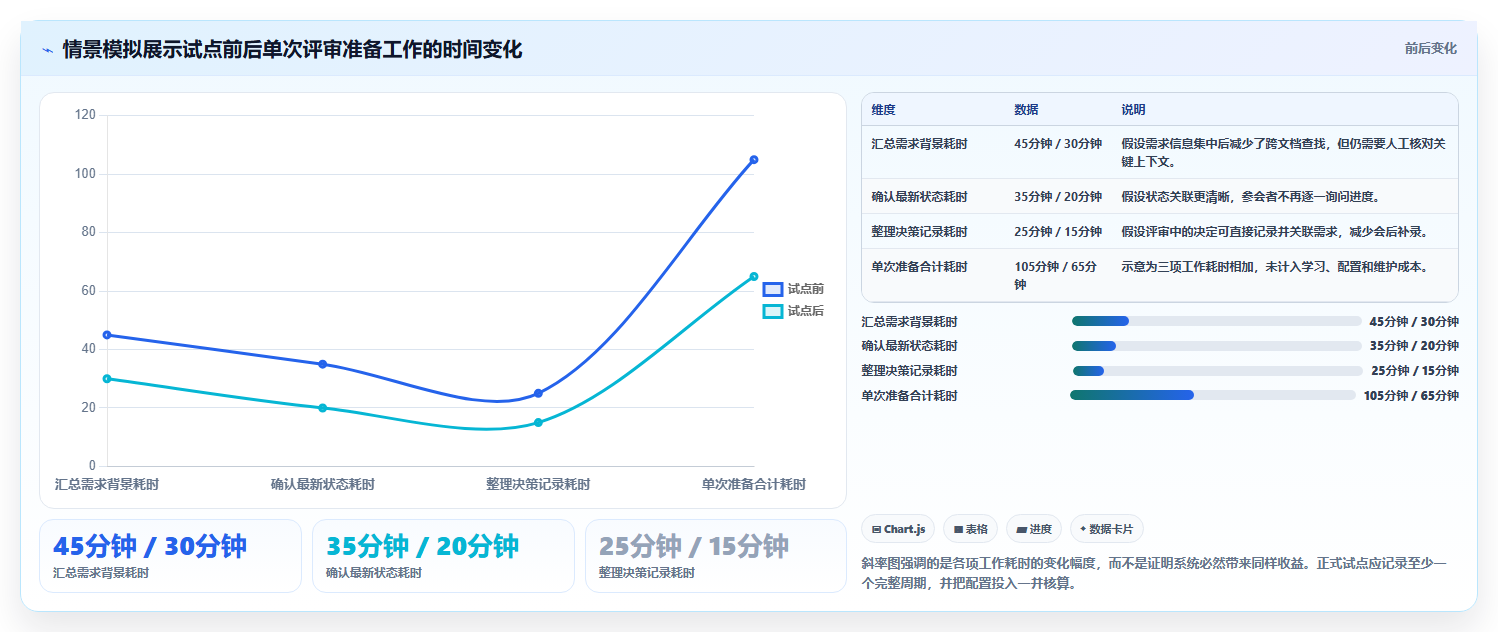Click the 汇总需求背景耗时 progress bar
Viewport: 1498px width, 632px height.
[x=1216, y=321]
